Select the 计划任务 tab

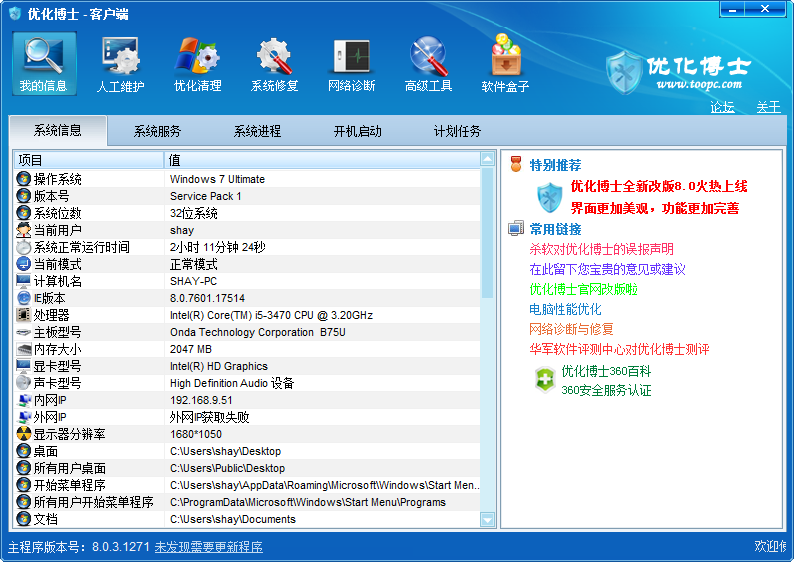coord(457,131)
